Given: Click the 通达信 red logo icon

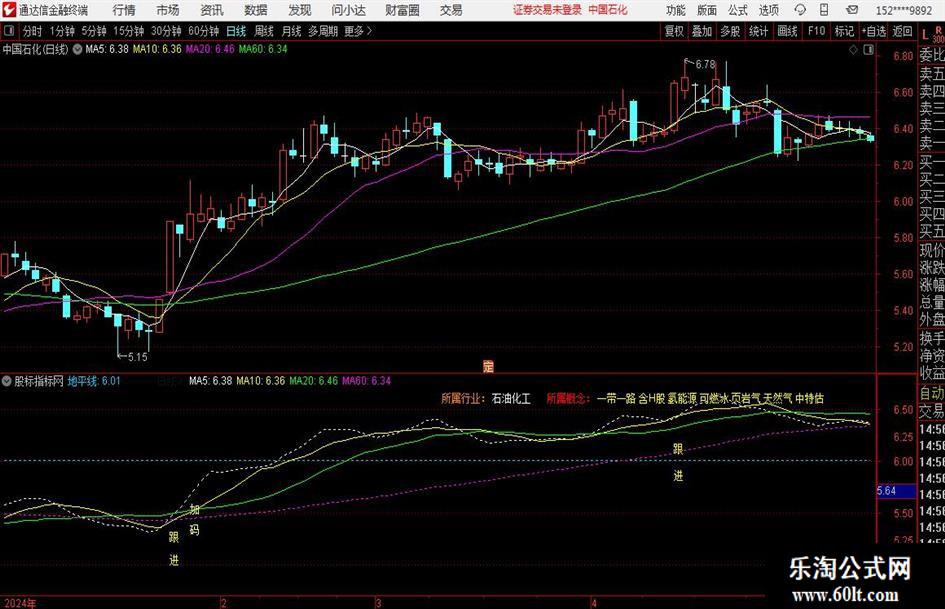Looking at the screenshot, I should click(9, 10).
